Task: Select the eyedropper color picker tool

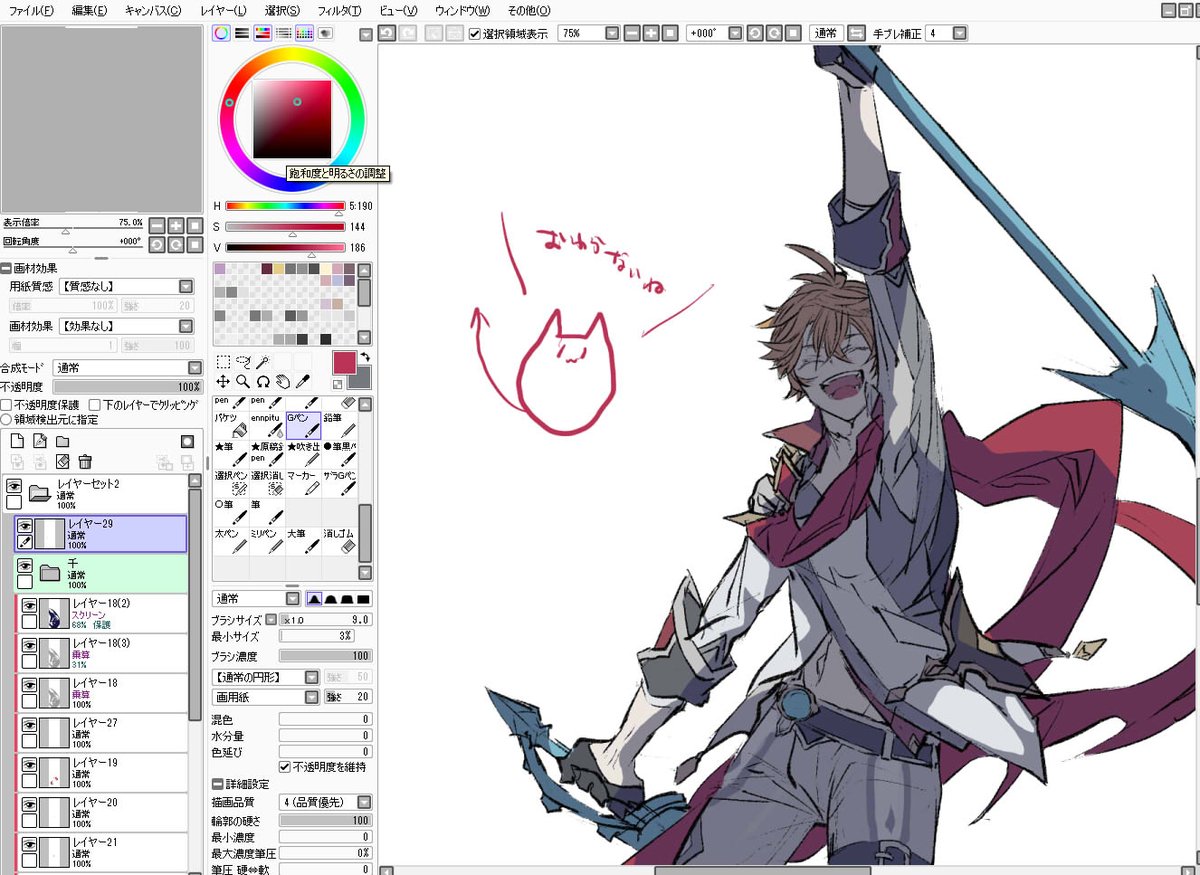Action: click(x=303, y=381)
